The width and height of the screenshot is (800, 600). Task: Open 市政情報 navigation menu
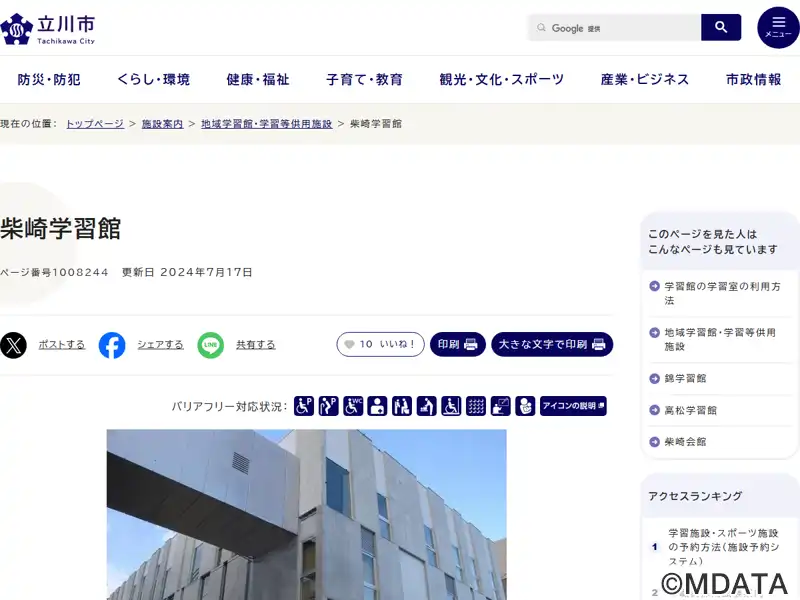coord(754,80)
